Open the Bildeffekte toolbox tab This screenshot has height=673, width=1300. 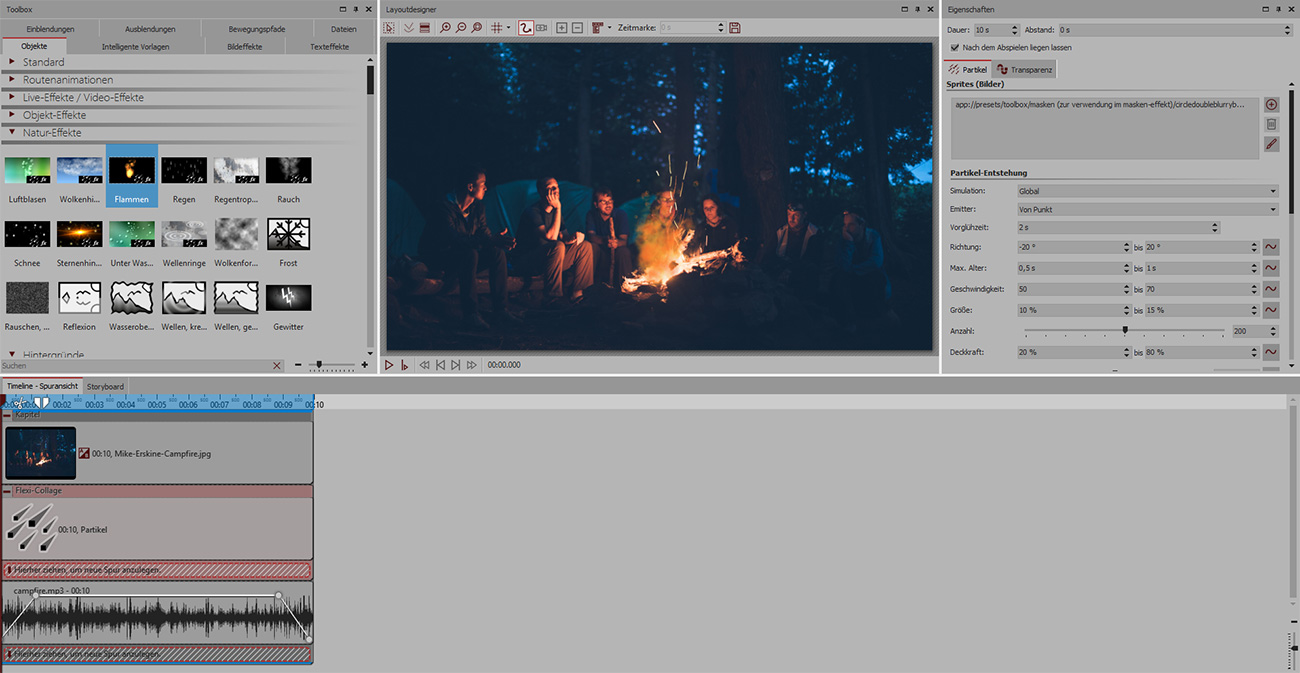coord(245,47)
